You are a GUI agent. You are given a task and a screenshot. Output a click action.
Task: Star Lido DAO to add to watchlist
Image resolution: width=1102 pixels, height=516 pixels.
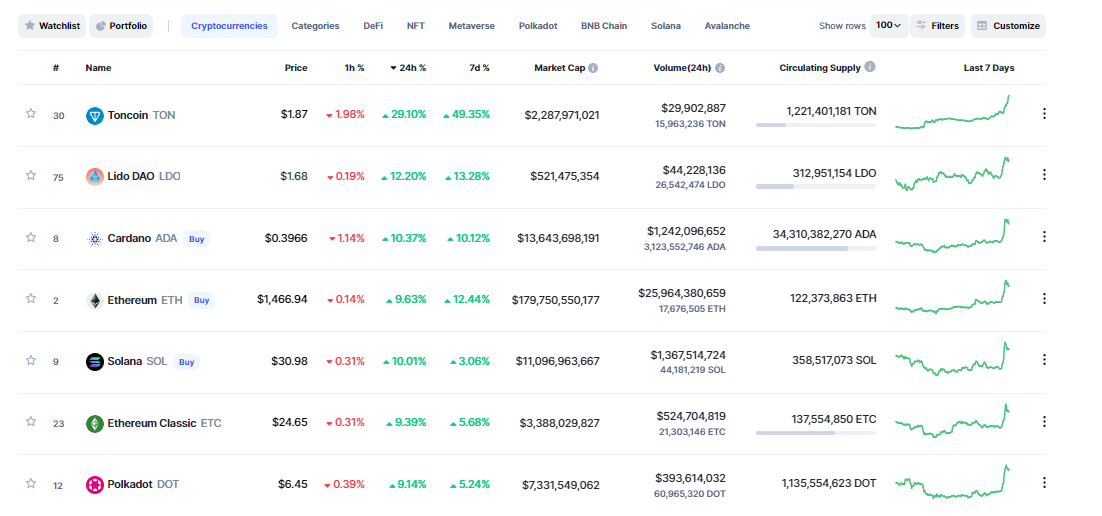pyautogui.click(x=31, y=175)
